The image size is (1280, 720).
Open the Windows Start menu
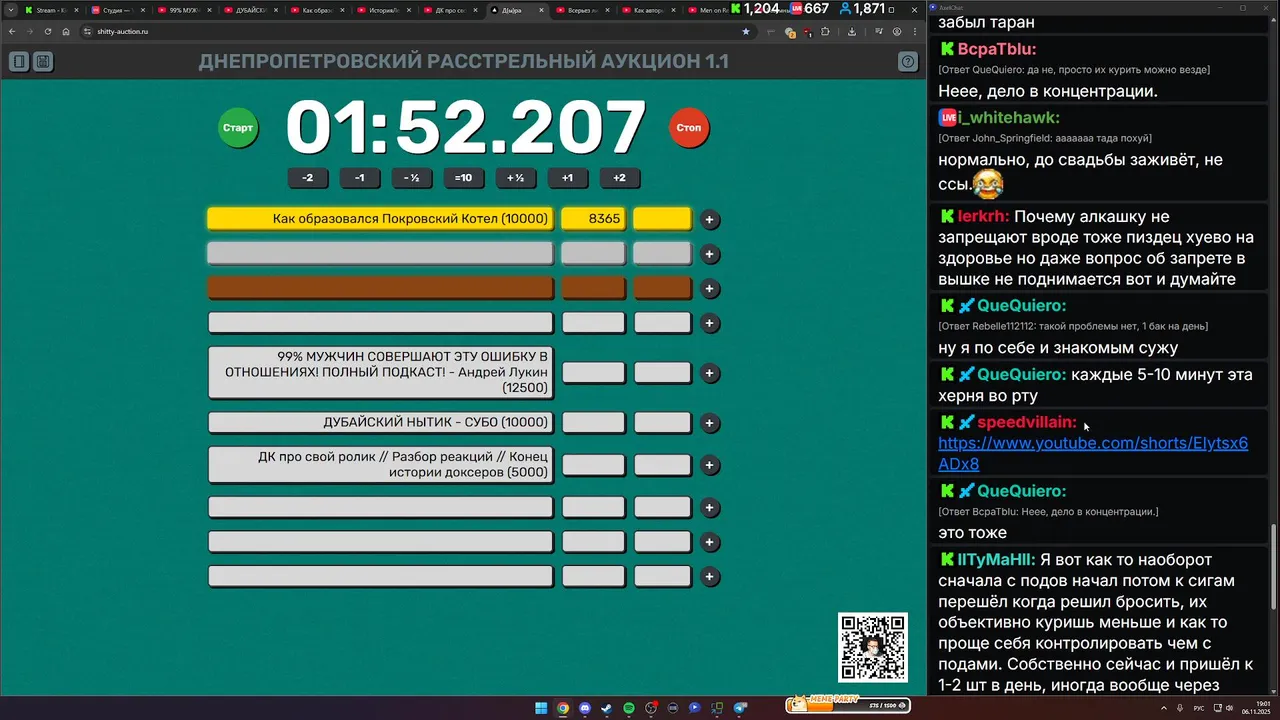pos(541,708)
